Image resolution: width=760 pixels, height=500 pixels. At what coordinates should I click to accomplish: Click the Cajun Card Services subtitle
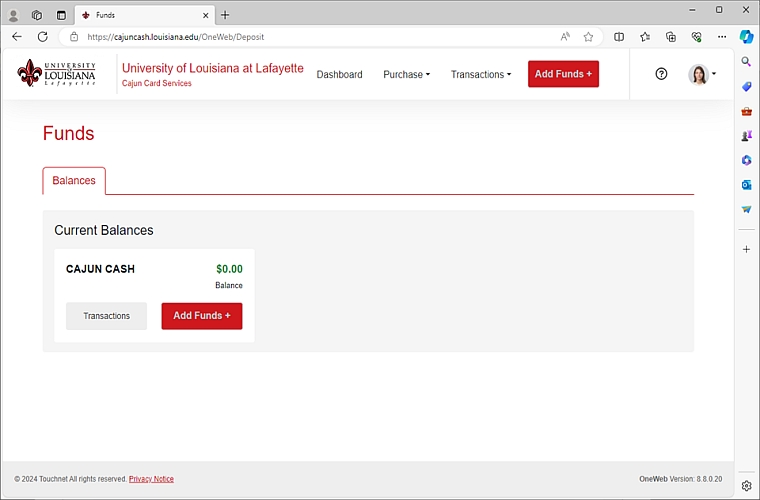tap(157, 83)
